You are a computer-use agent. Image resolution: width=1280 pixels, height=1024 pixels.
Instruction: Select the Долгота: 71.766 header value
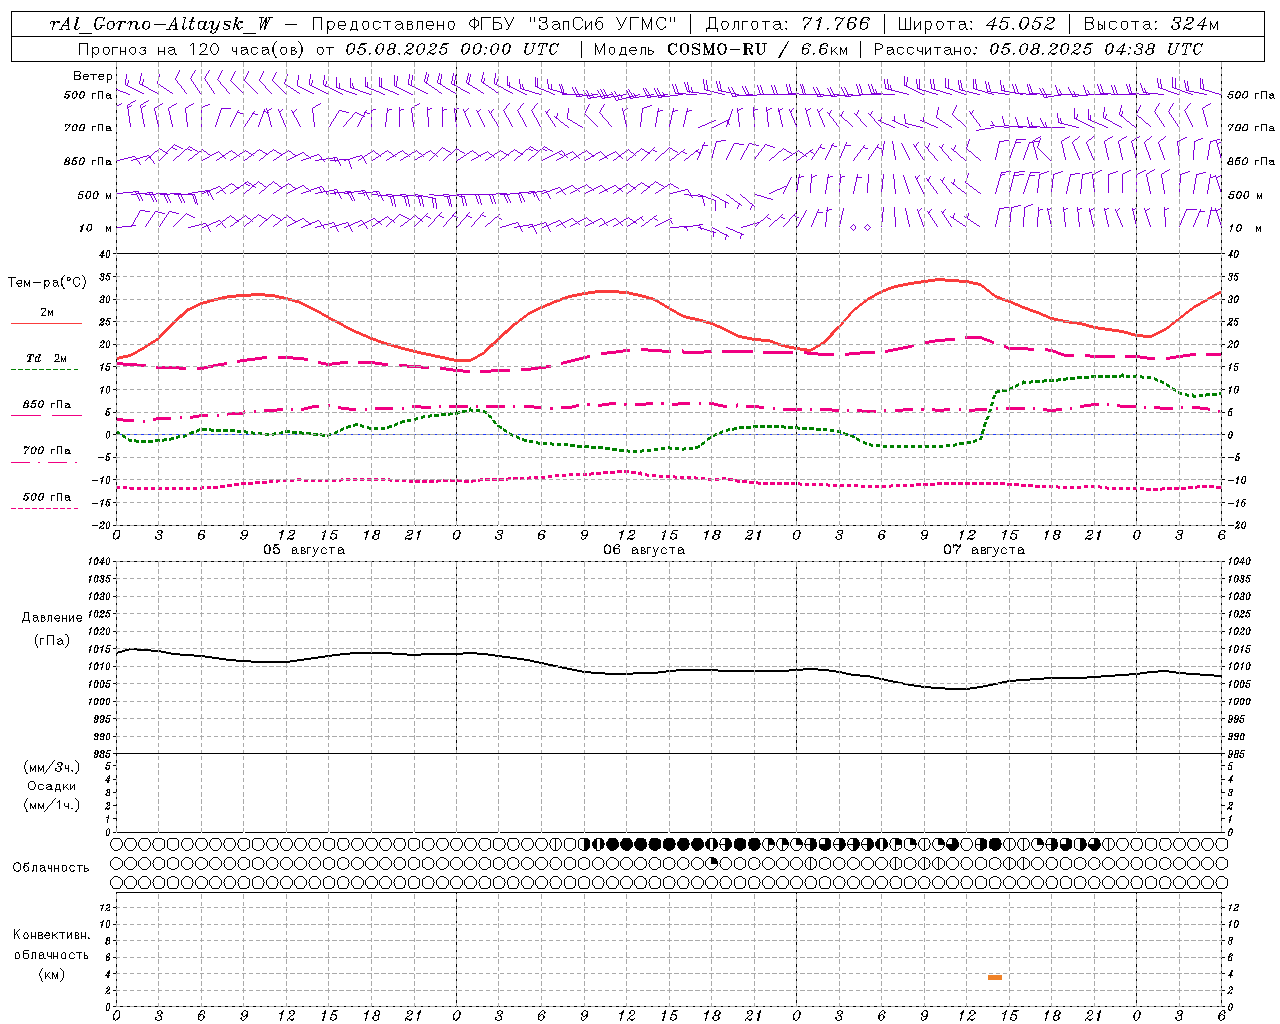point(788,24)
